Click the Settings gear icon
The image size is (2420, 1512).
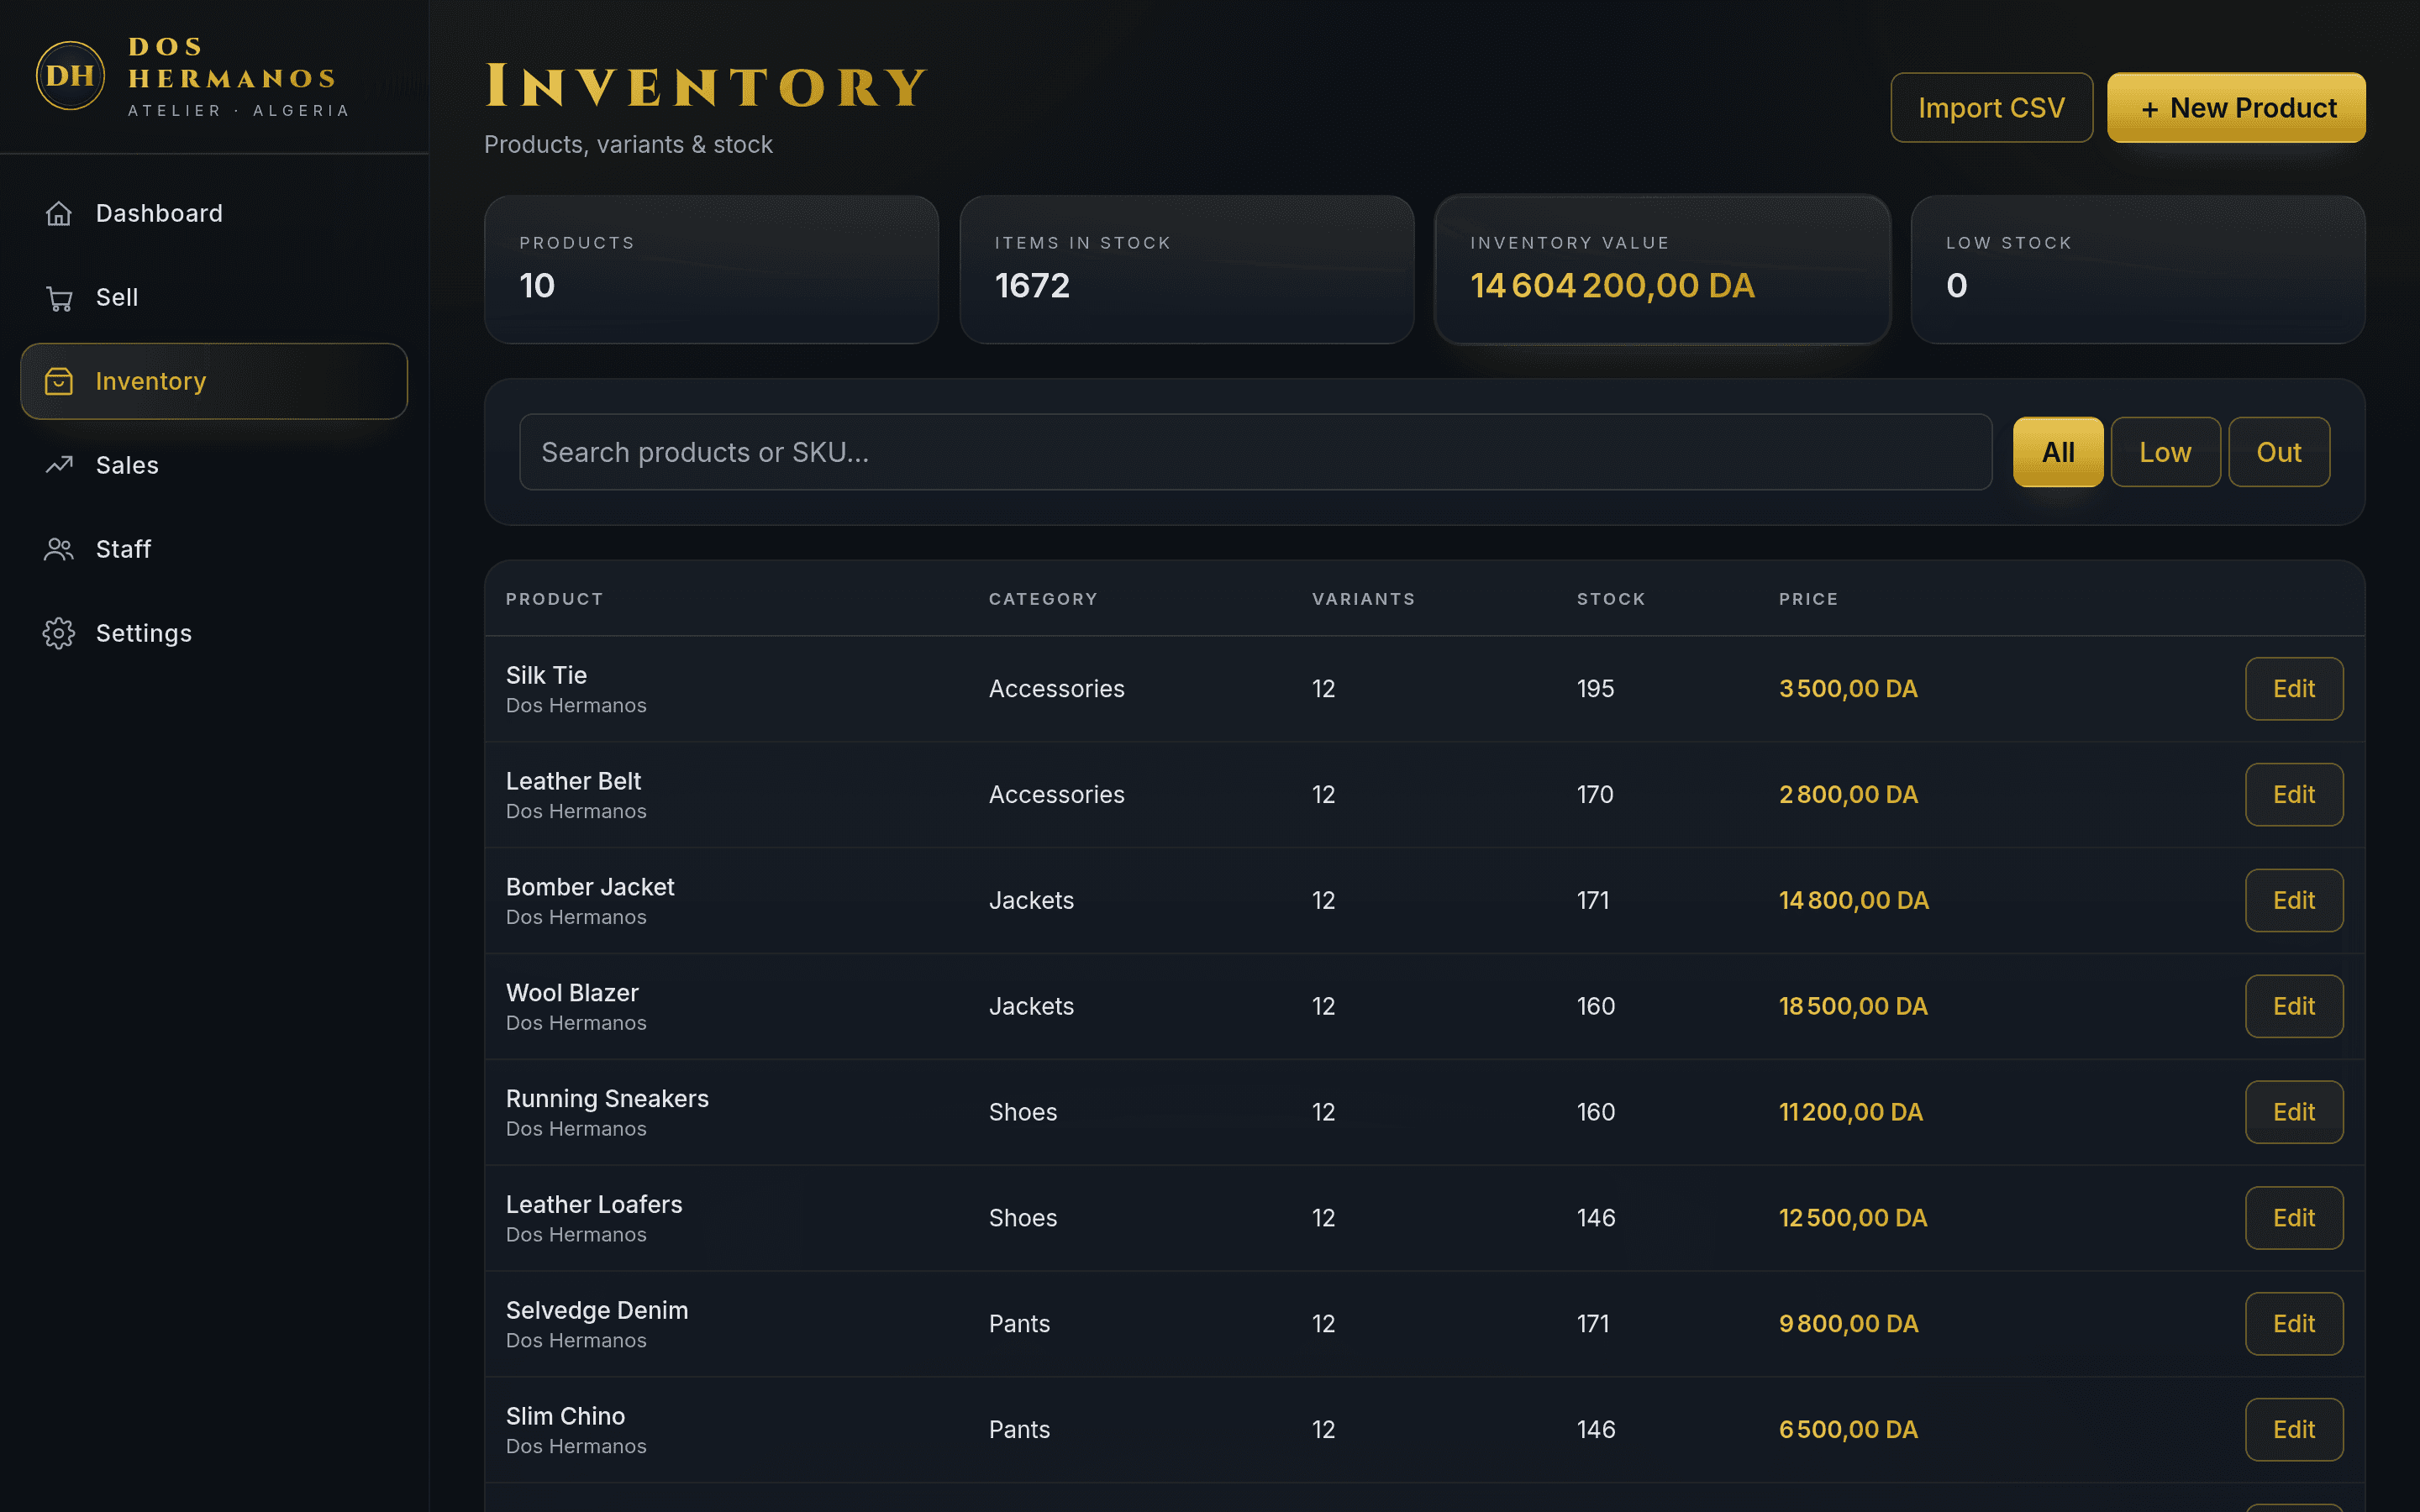point(59,633)
